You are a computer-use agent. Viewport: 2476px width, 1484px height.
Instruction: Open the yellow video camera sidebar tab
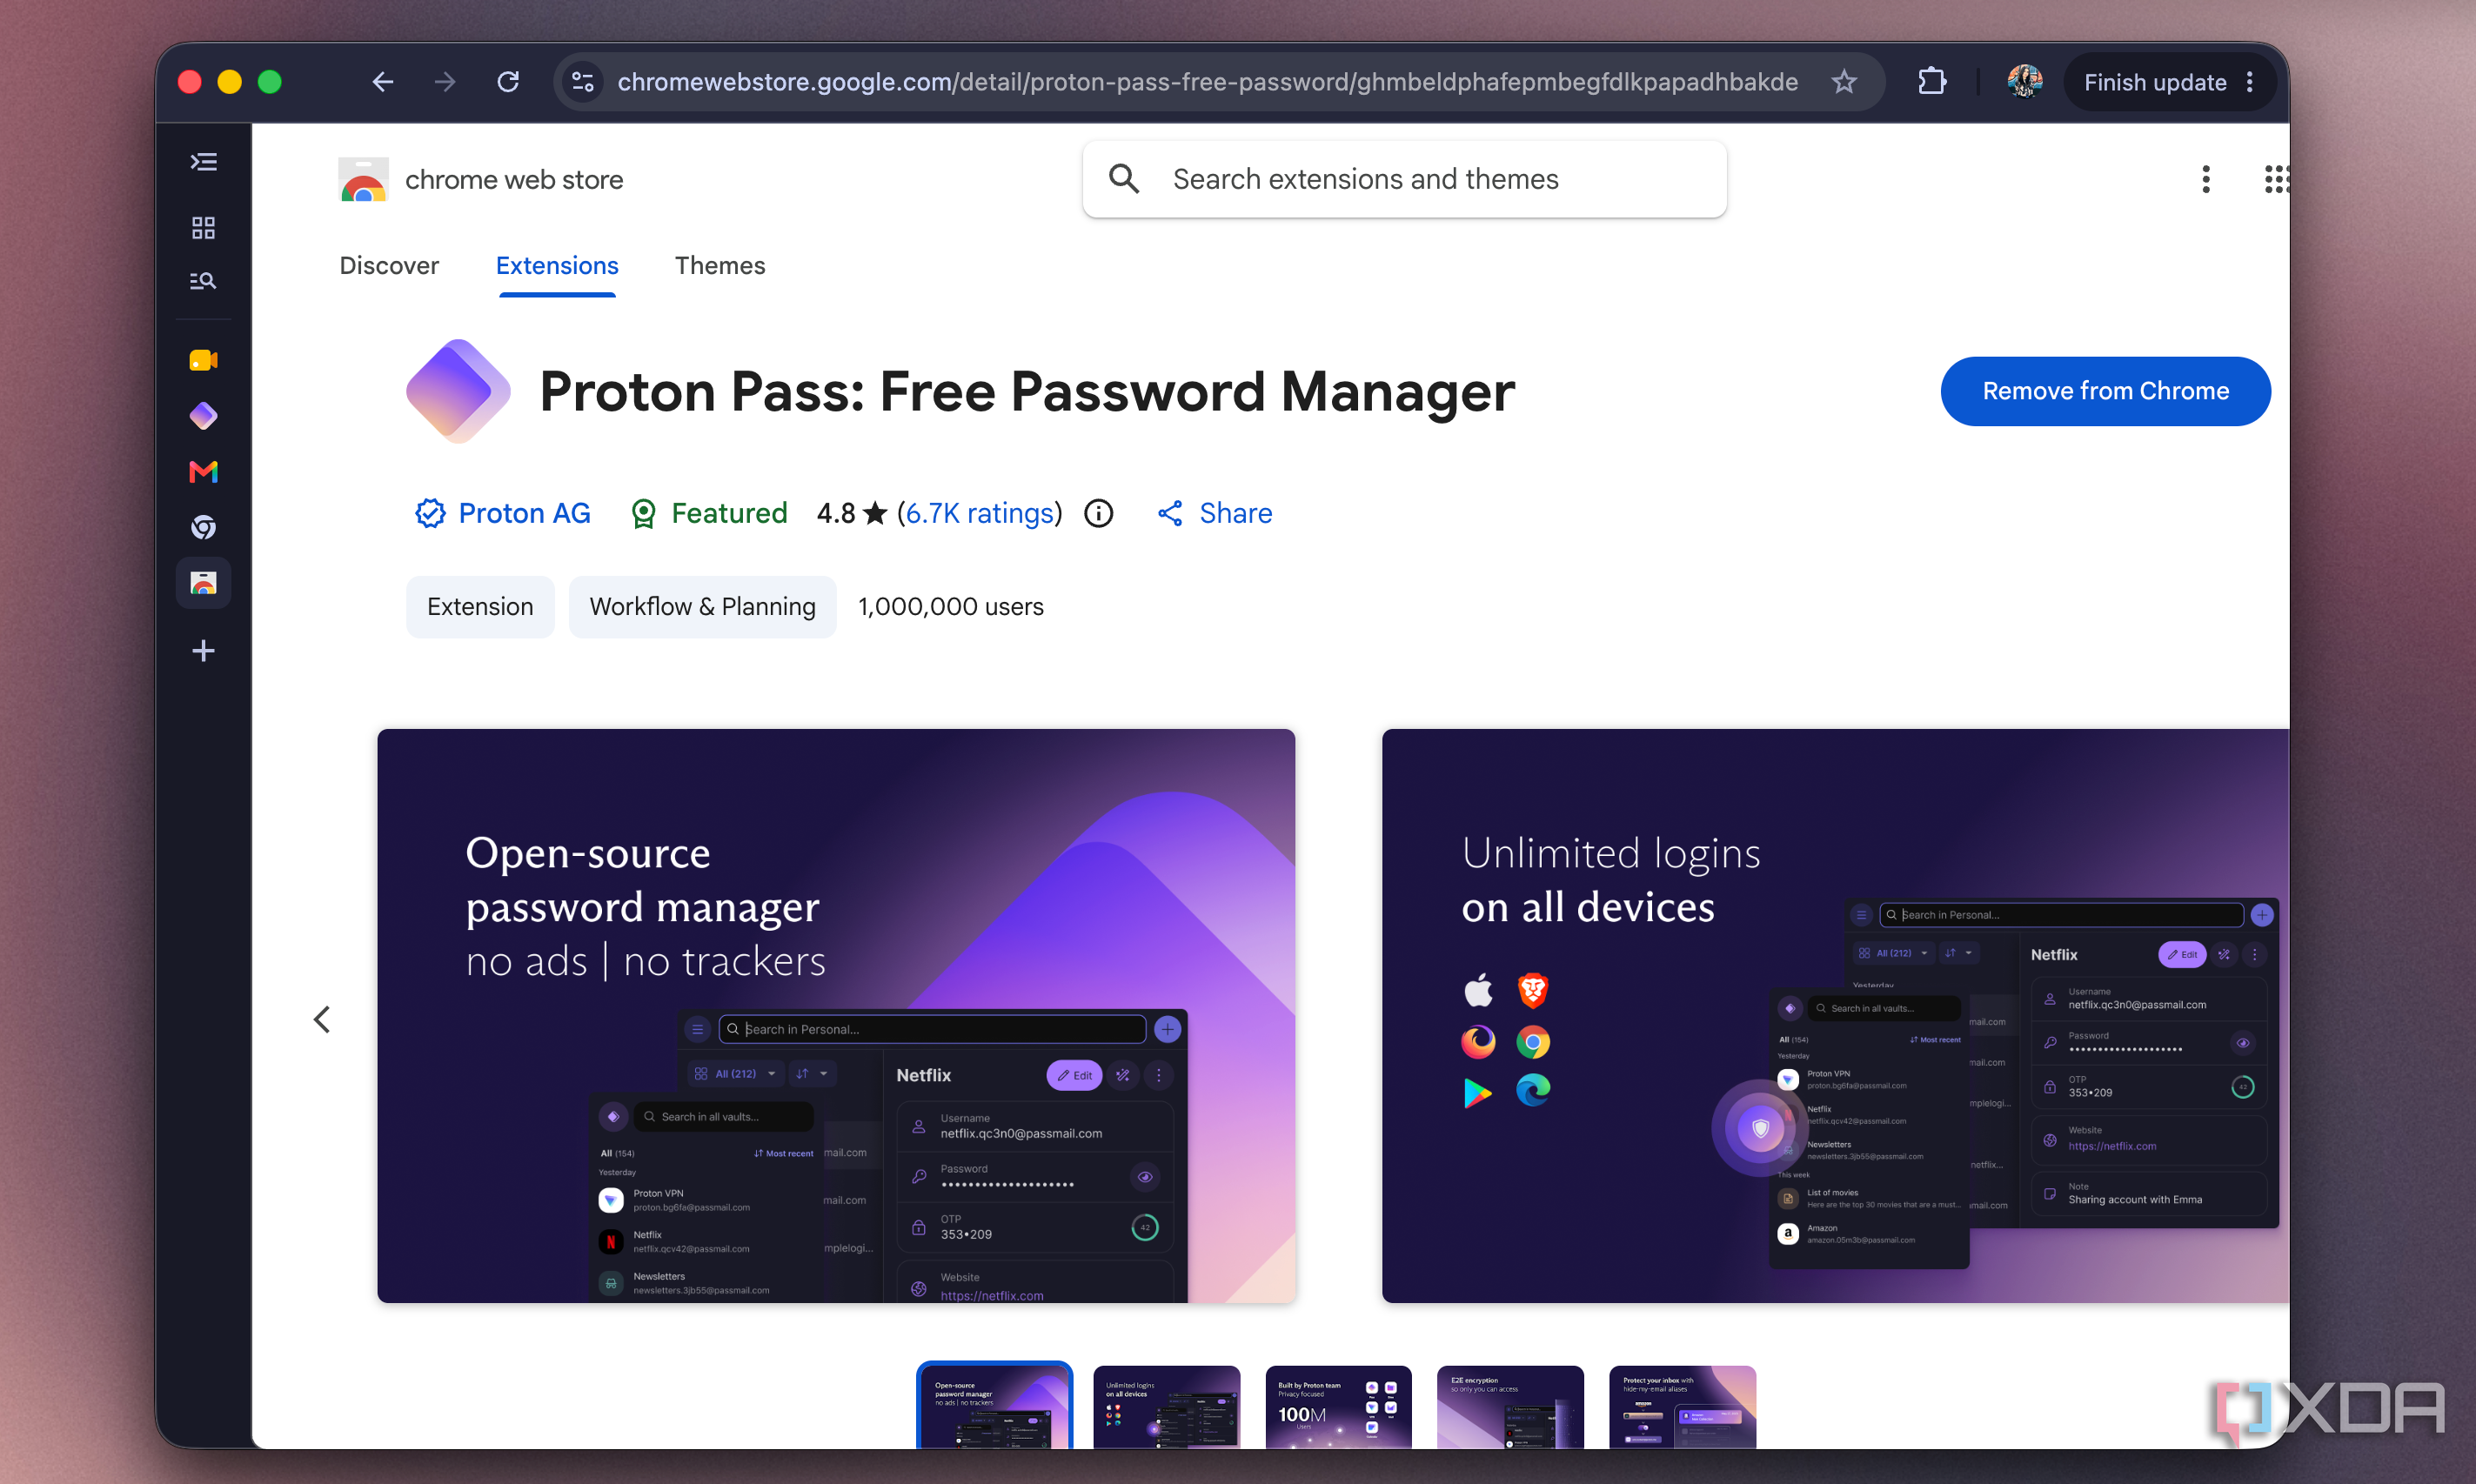(x=203, y=360)
